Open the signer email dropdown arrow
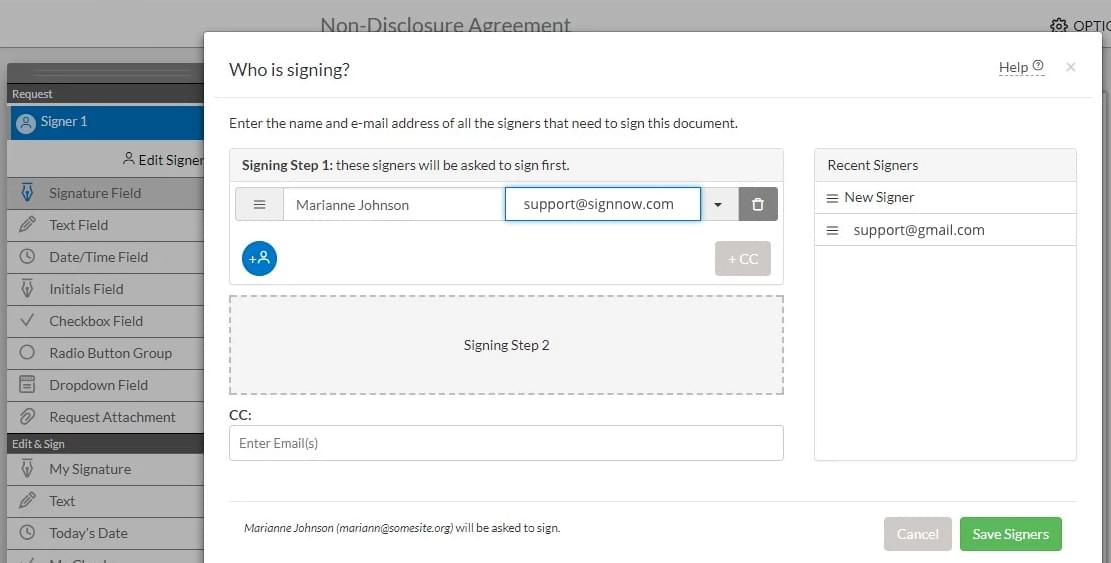1111x563 pixels. (x=718, y=204)
